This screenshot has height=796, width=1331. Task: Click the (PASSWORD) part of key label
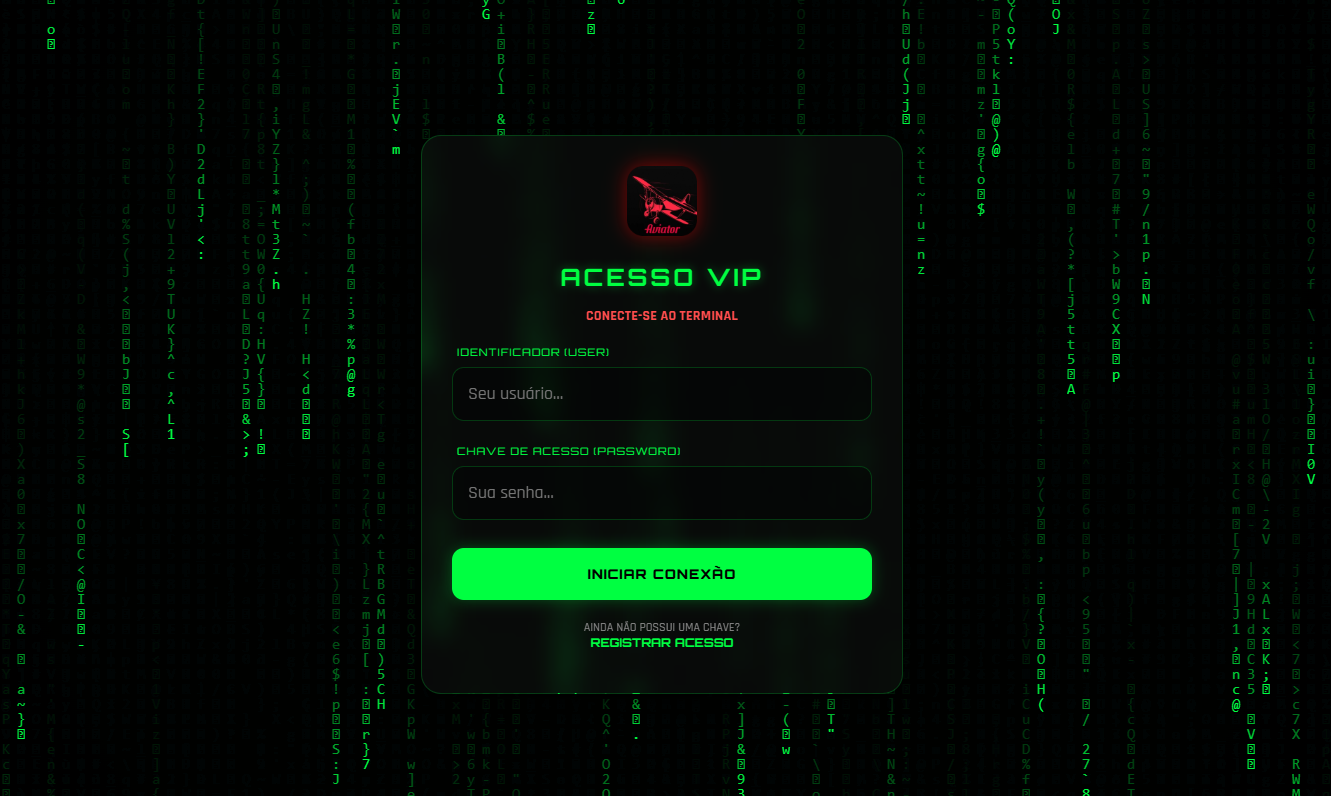point(637,451)
